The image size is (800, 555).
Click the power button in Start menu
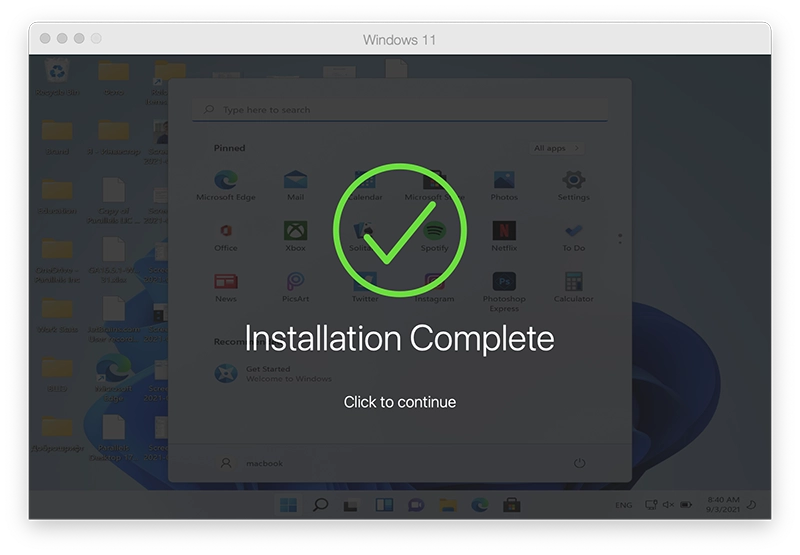click(x=579, y=463)
